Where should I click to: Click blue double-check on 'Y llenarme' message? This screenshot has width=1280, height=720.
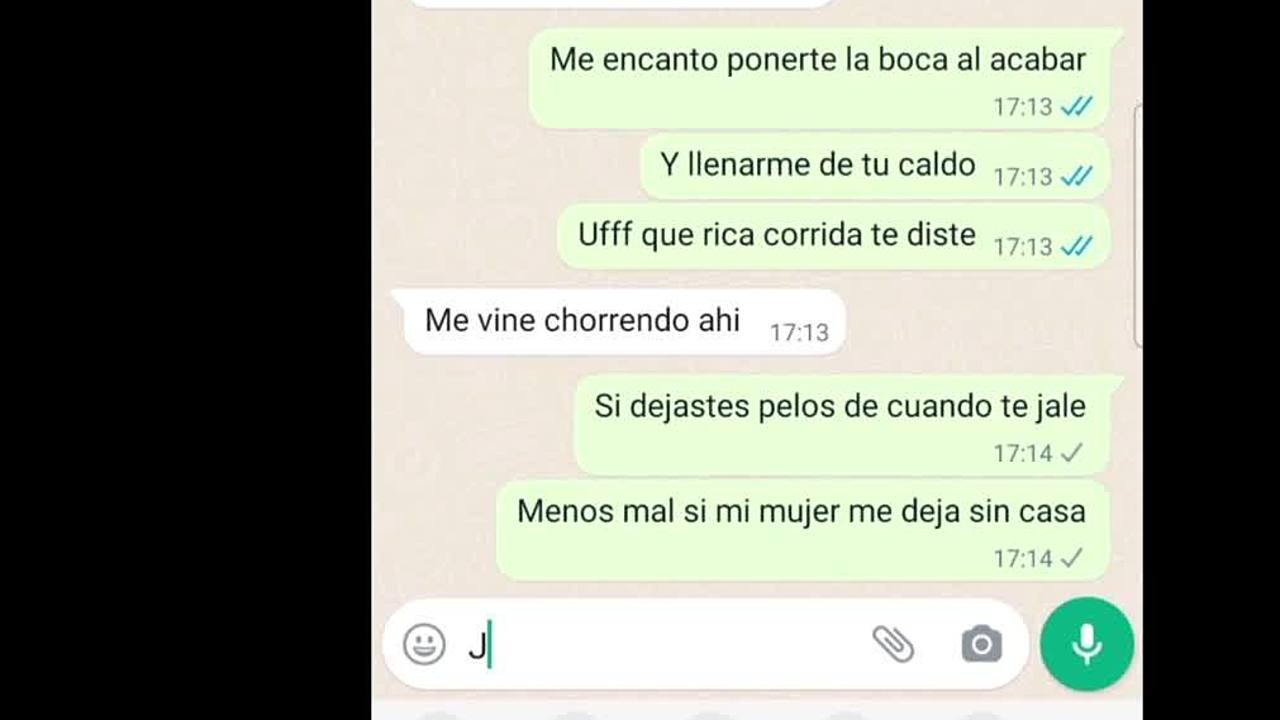click(x=1076, y=176)
